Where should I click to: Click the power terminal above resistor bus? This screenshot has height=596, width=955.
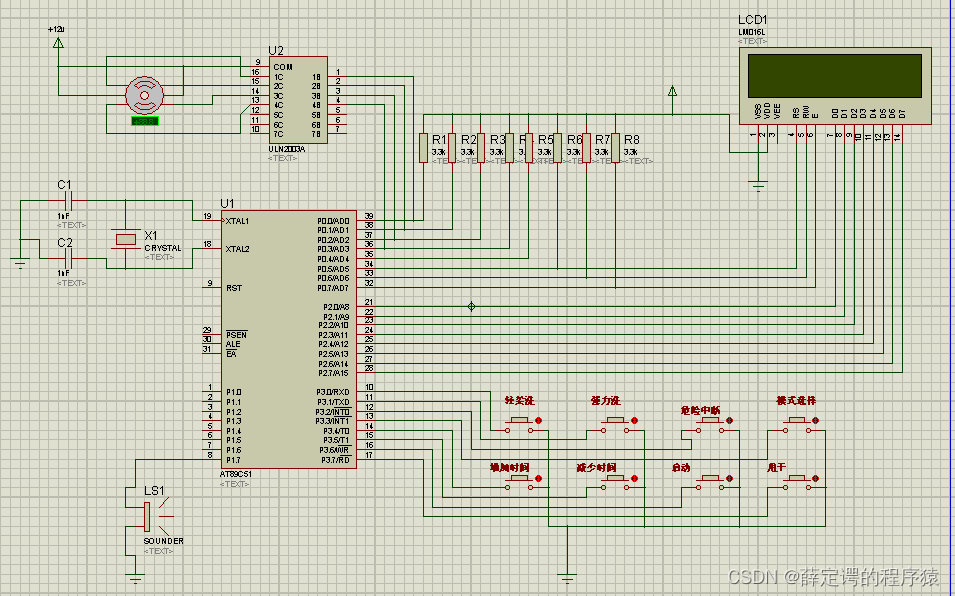[672, 91]
